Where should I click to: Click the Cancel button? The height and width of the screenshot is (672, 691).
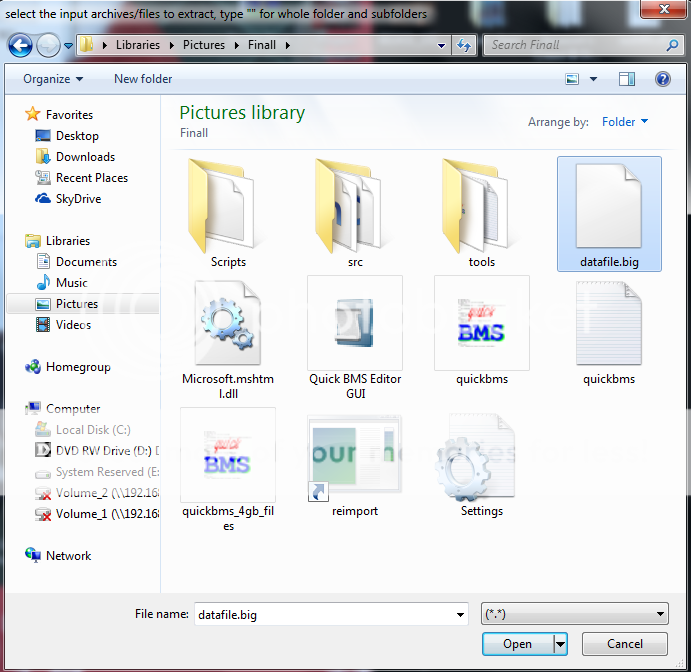(625, 644)
